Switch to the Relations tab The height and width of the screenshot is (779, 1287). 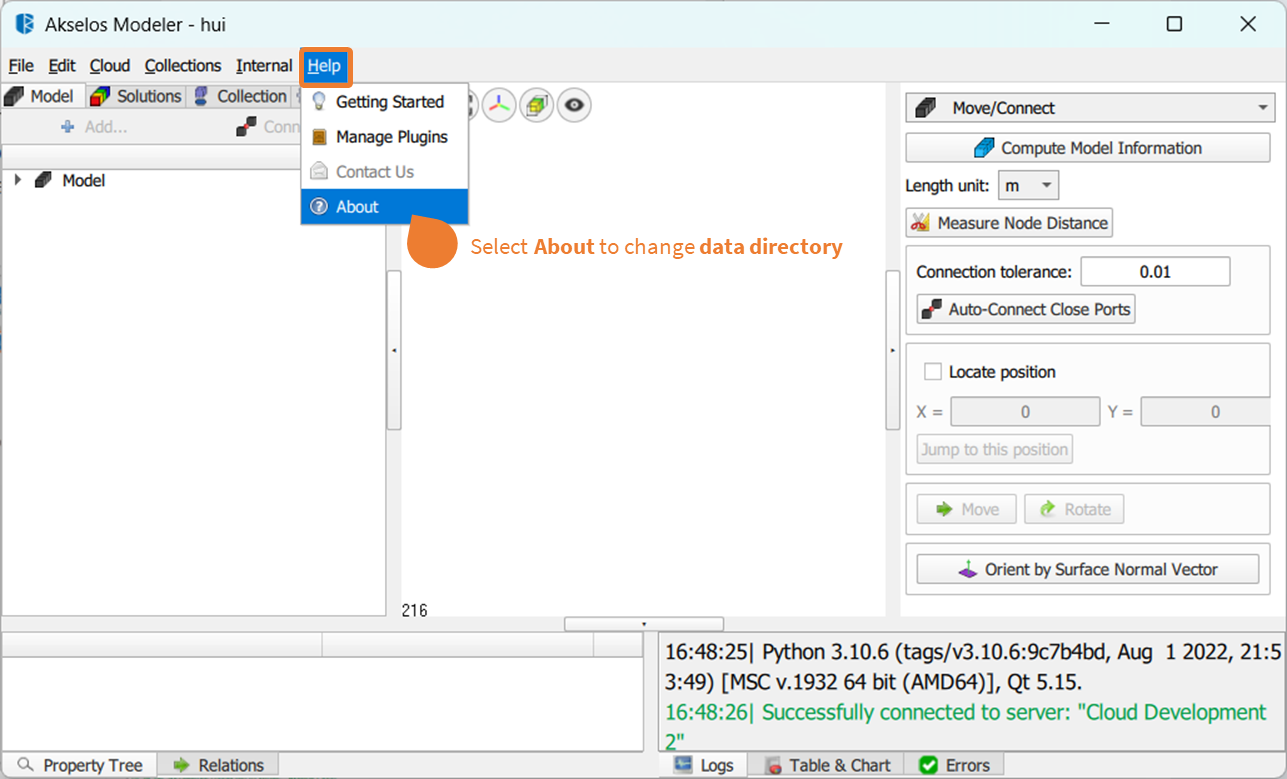[x=218, y=765]
